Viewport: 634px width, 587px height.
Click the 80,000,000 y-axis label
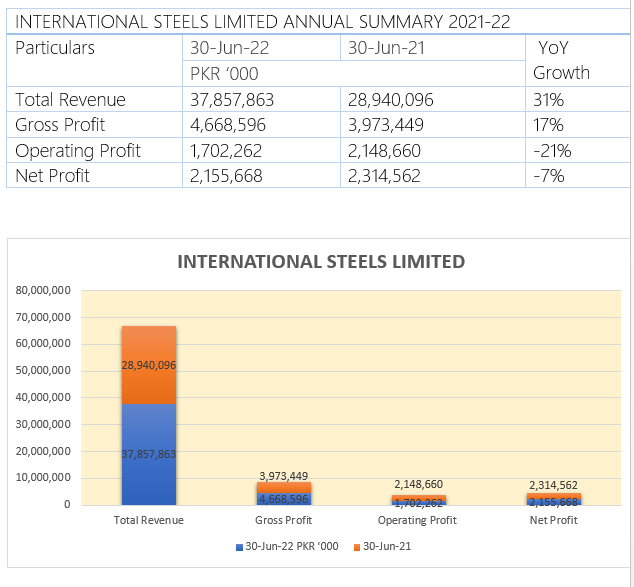(x=43, y=291)
